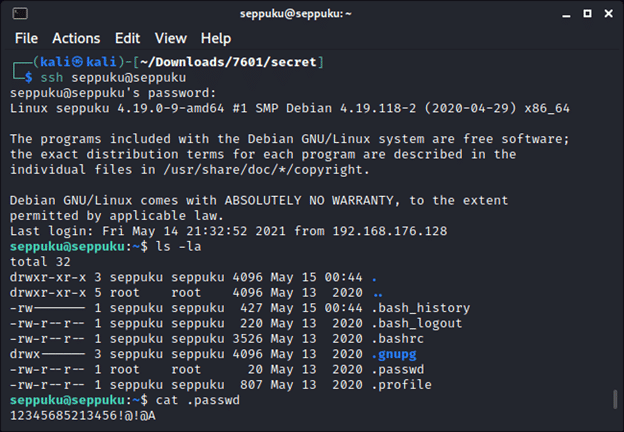
Task: Open the Actions menu
Action: [x=76, y=38]
